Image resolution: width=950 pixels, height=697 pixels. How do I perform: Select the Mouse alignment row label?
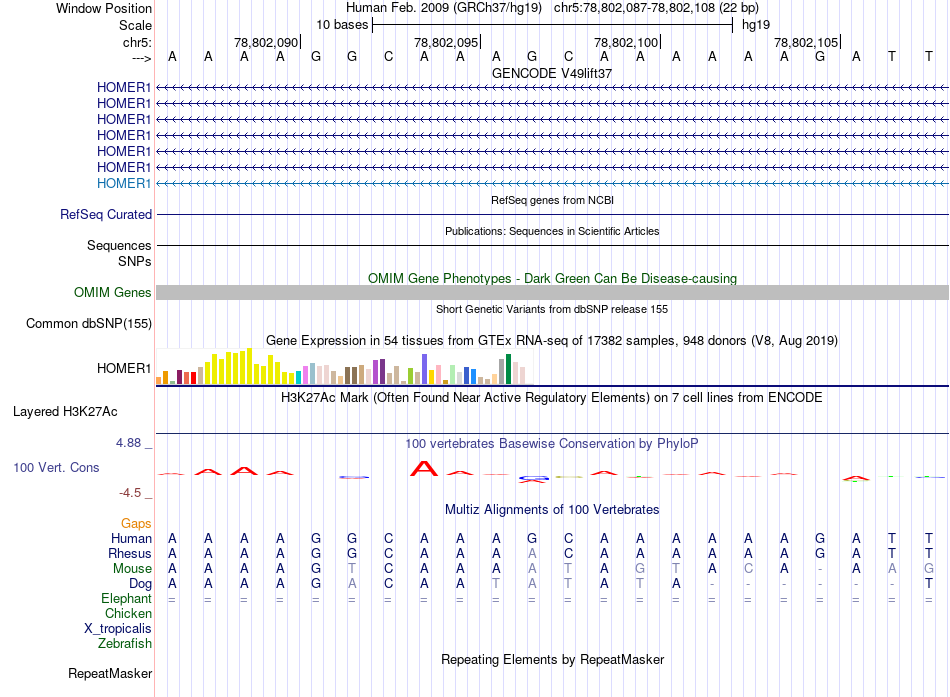point(132,569)
